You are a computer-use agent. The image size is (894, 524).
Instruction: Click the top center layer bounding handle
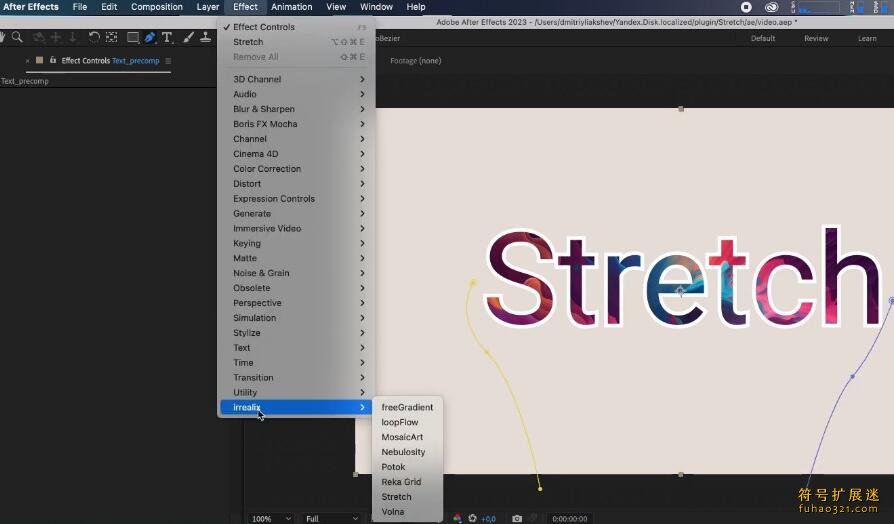(x=681, y=108)
